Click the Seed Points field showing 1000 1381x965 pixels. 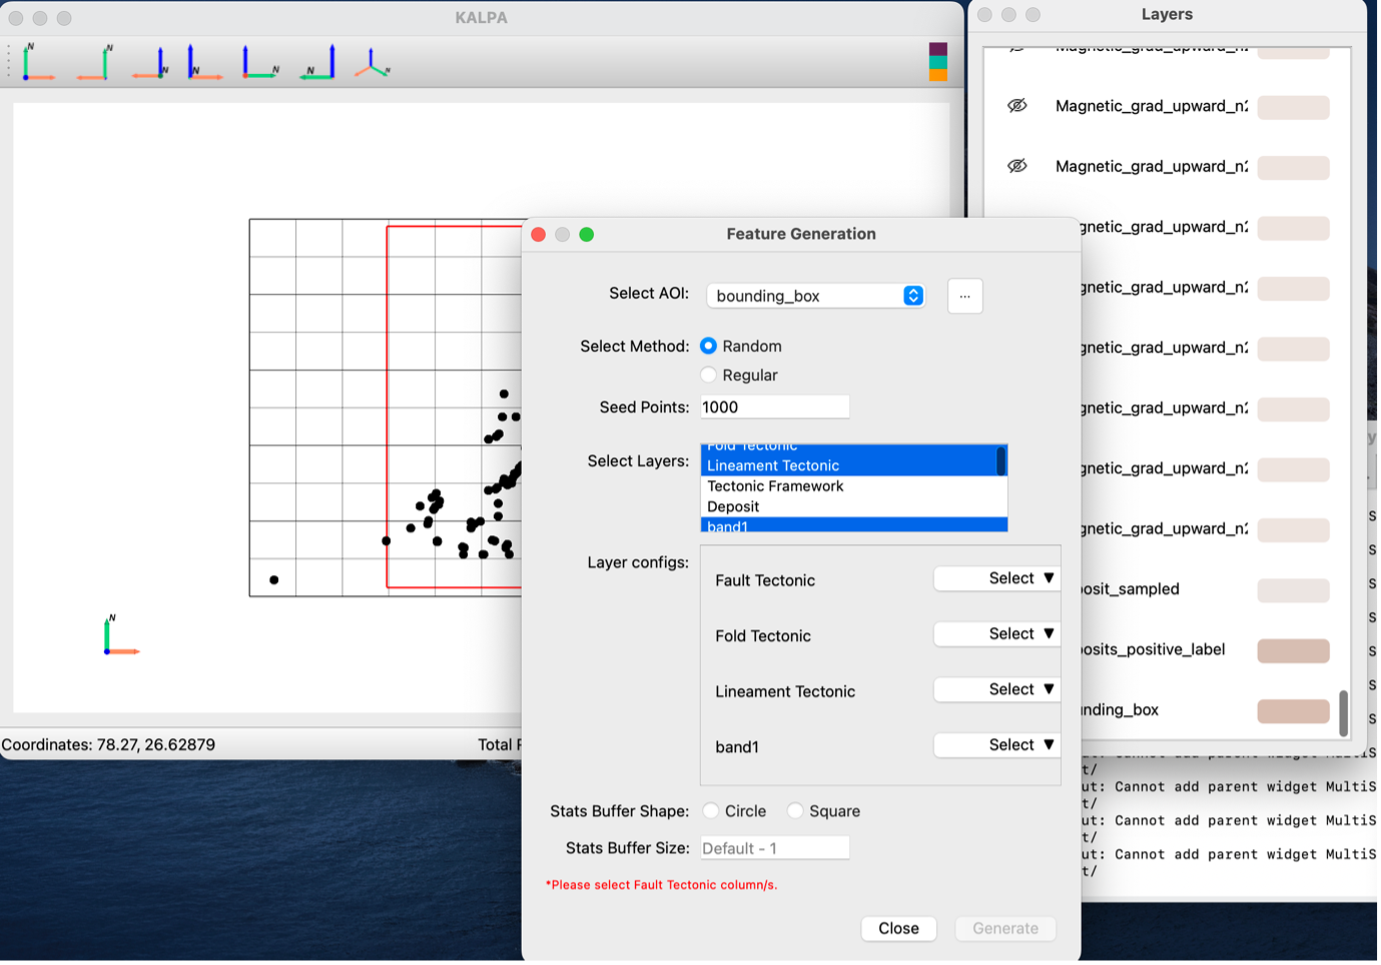(774, 407)
